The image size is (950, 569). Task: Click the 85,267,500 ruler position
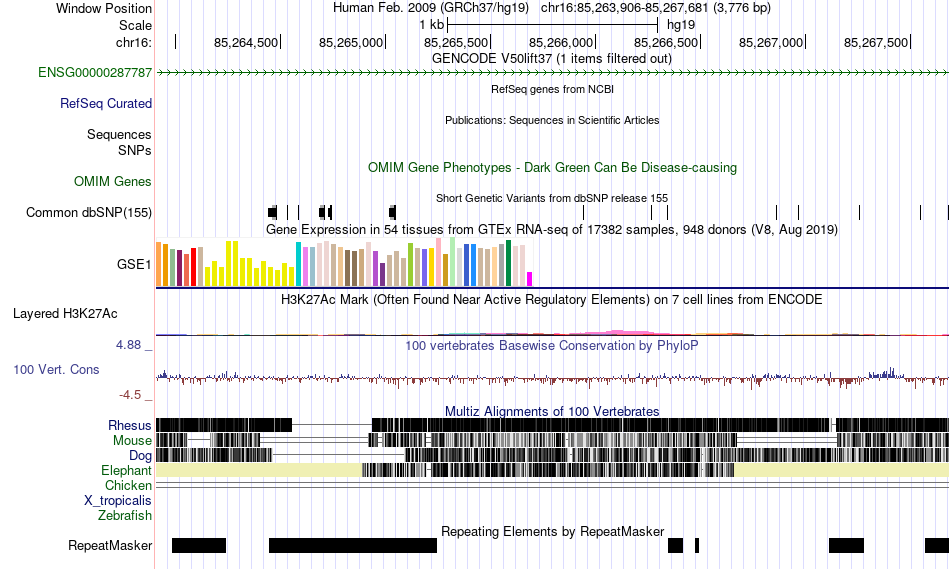pos(876,42)
